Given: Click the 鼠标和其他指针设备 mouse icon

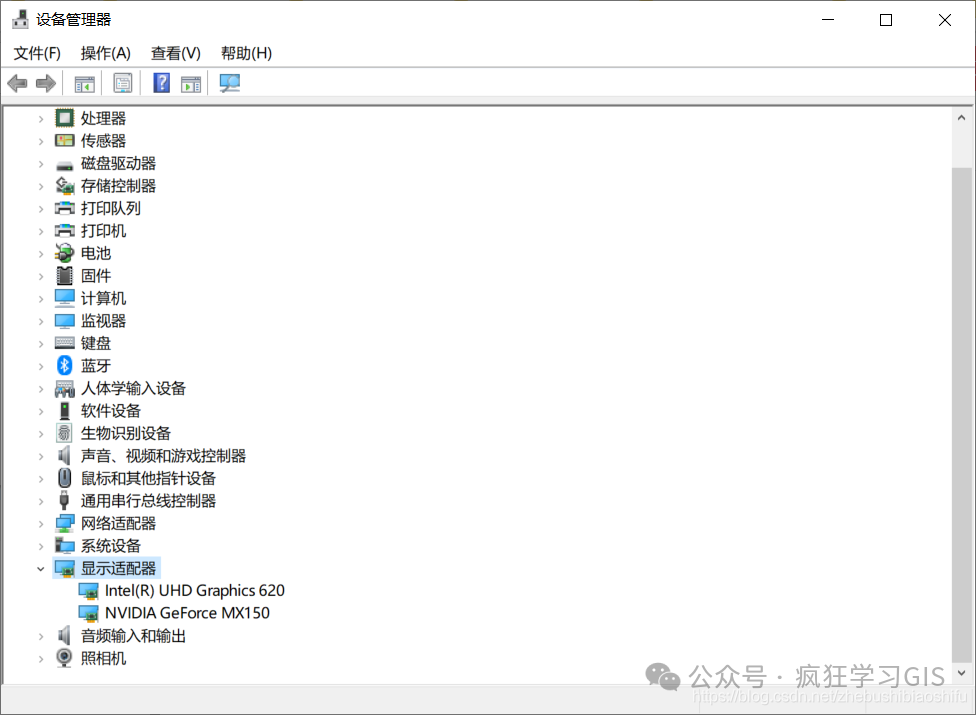Looking at the screenshot, I should tap(64, 478).
